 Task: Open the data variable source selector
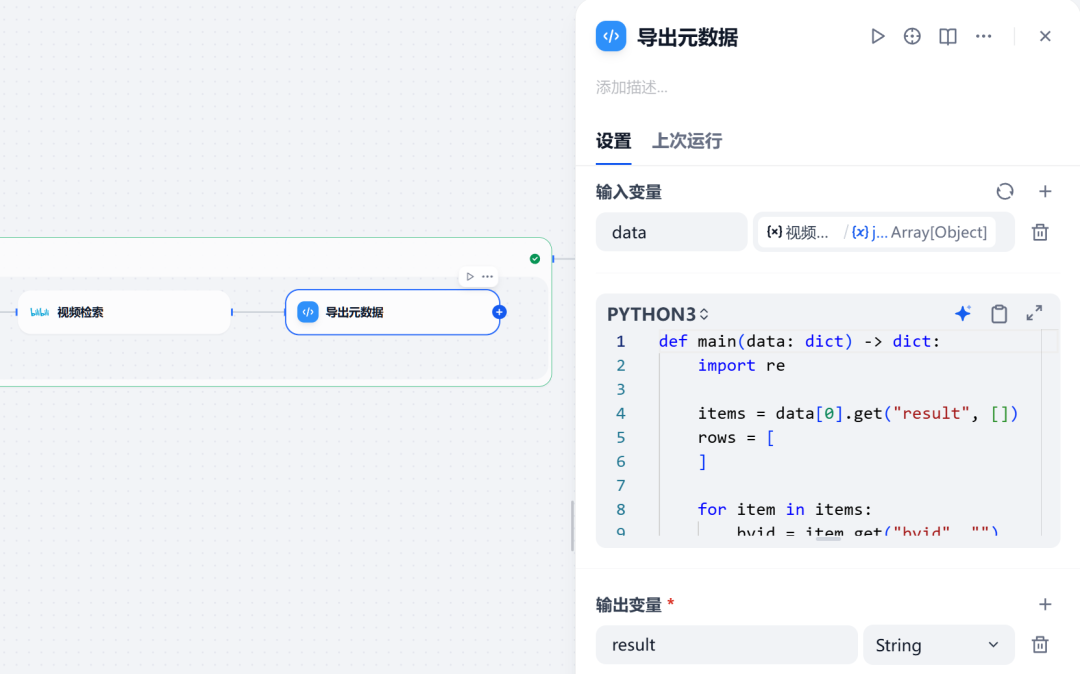884,233
